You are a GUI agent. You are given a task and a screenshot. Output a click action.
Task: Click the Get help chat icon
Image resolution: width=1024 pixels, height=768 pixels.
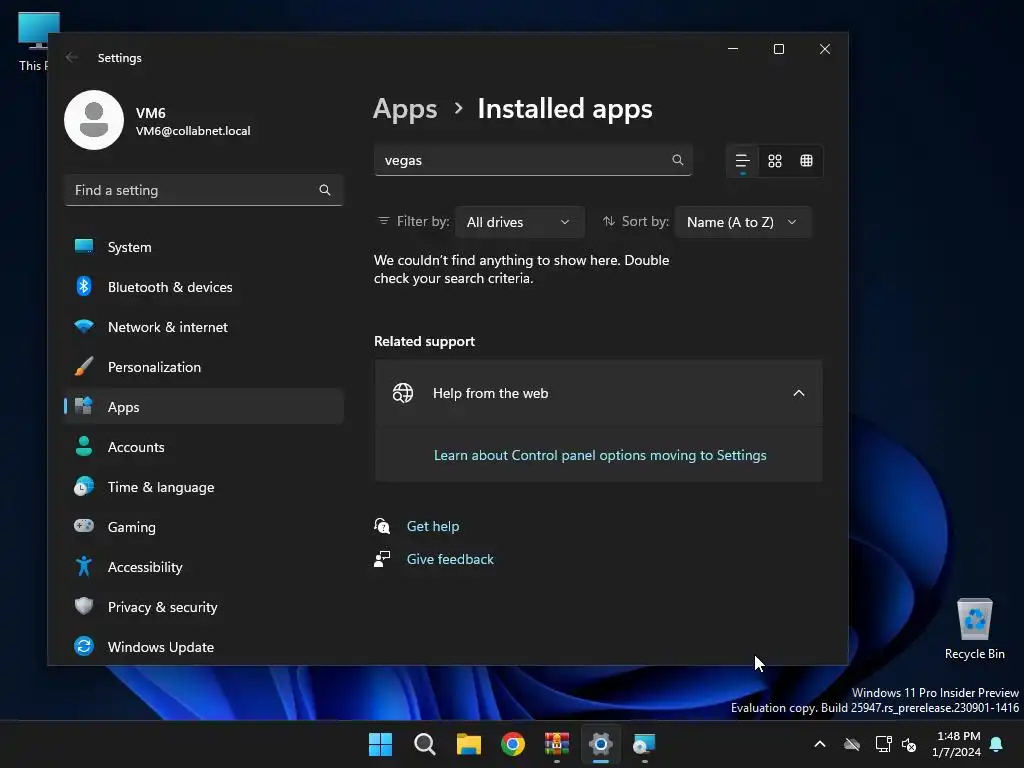(382, 526)
